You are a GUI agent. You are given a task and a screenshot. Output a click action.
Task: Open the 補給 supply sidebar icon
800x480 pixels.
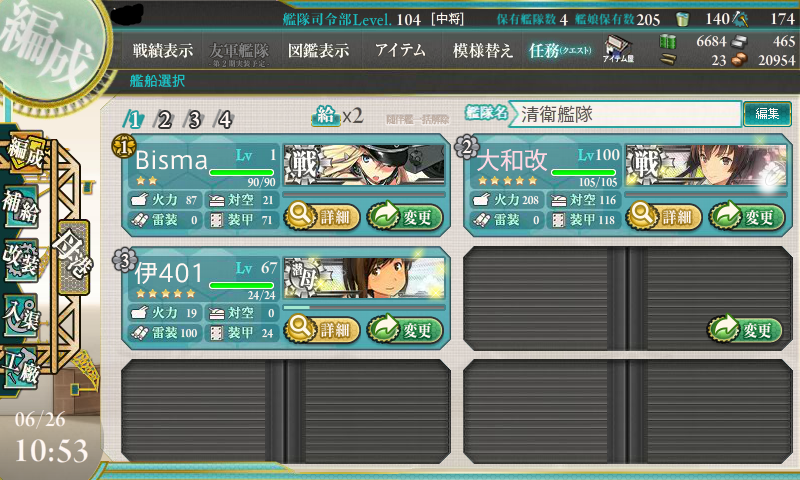(x=21, y=207)
